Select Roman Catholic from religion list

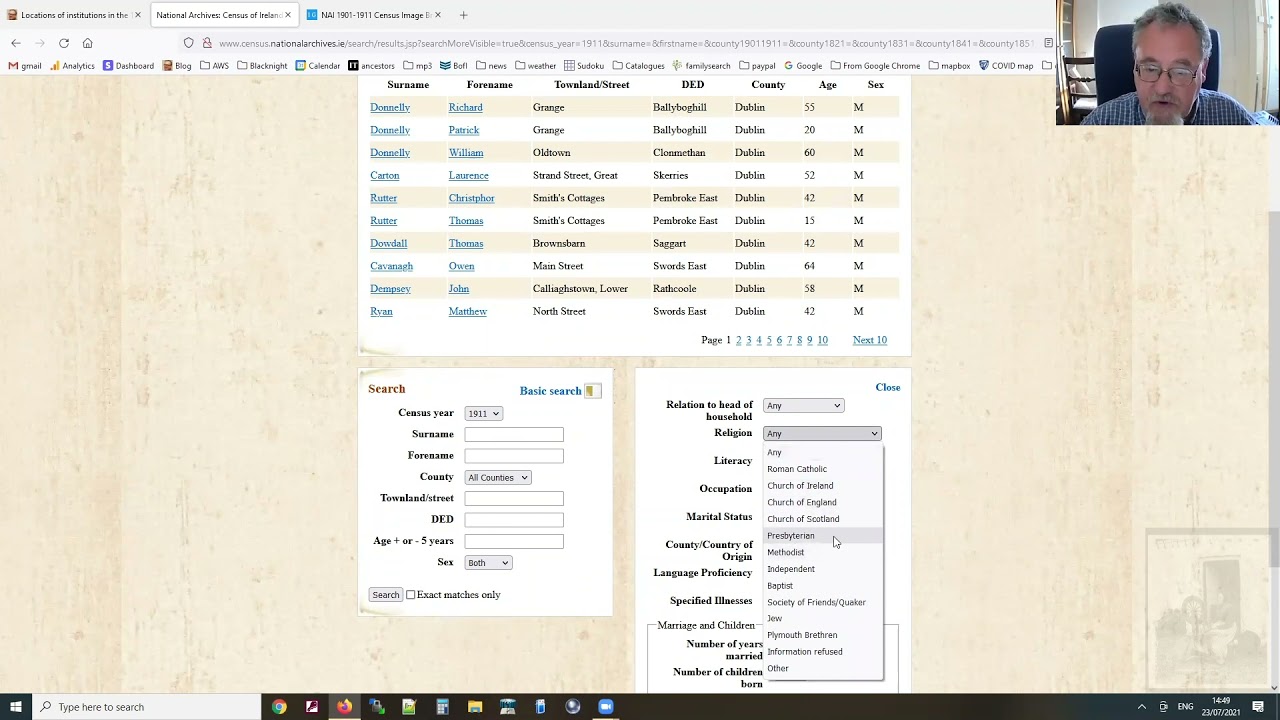(823, 469)
